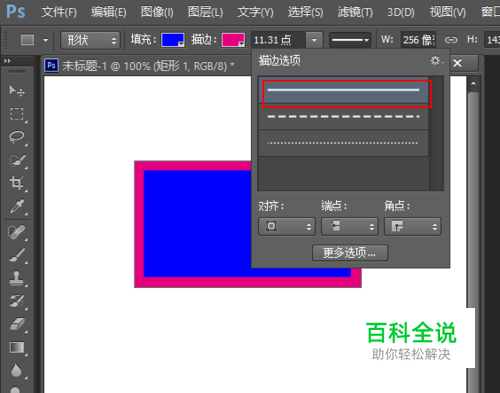500x393 pixels.
Task: Open the 对齐 alignment dropdown
Action: point(287,227)
